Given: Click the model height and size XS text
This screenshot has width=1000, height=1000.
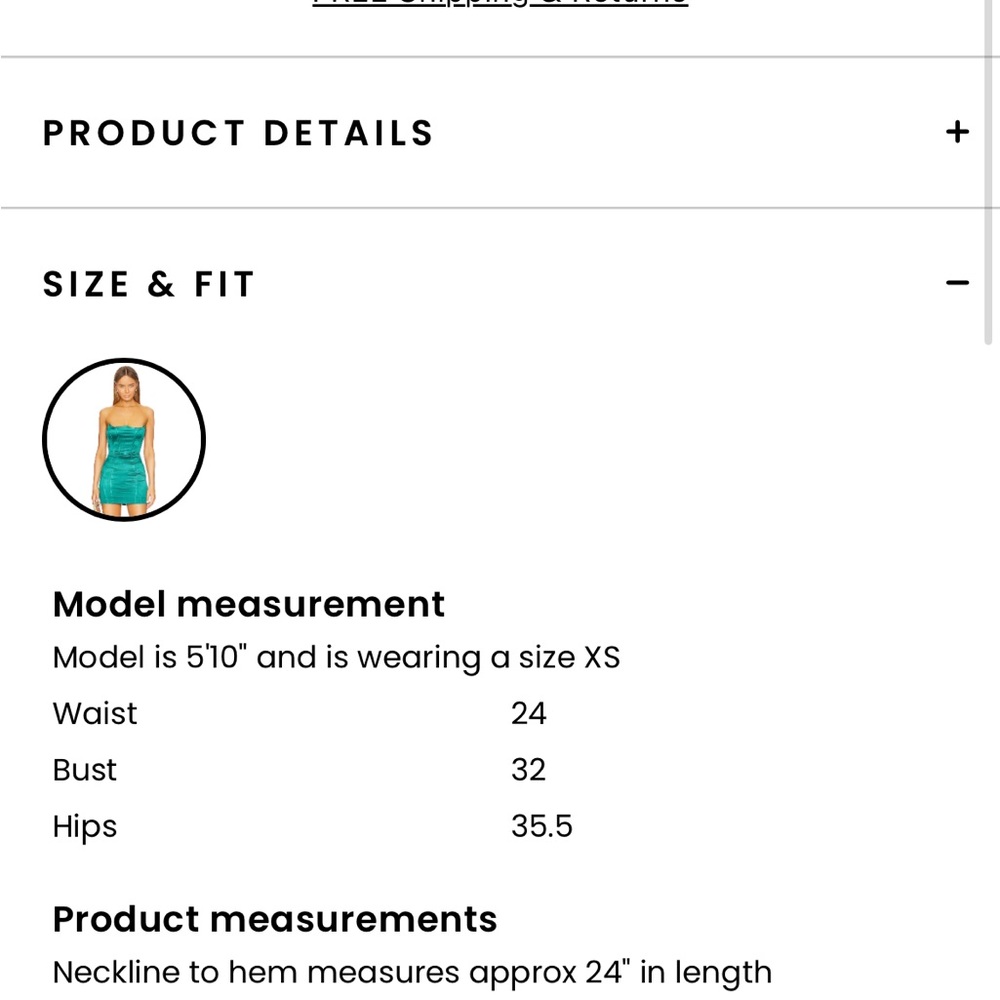Looking at the screenshot, I should [336, 657].
